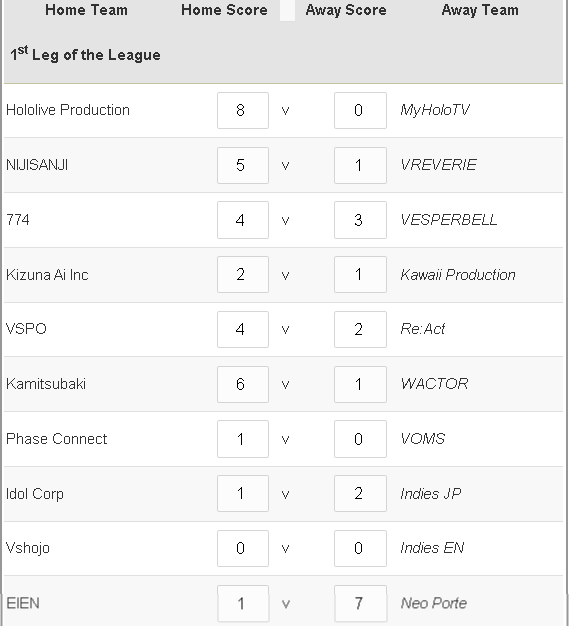Select Re:Act away score input
569x626 pixels.
pos(360,329)
